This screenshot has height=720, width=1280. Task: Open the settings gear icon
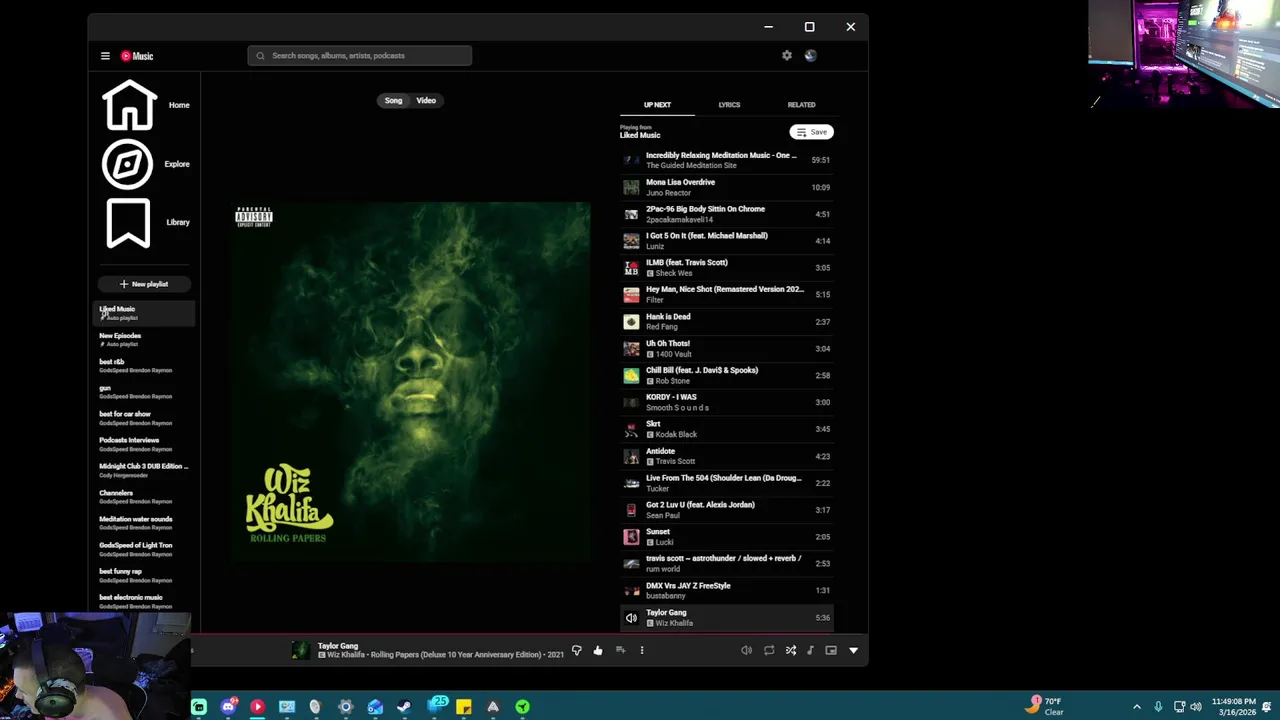[787, 55]
